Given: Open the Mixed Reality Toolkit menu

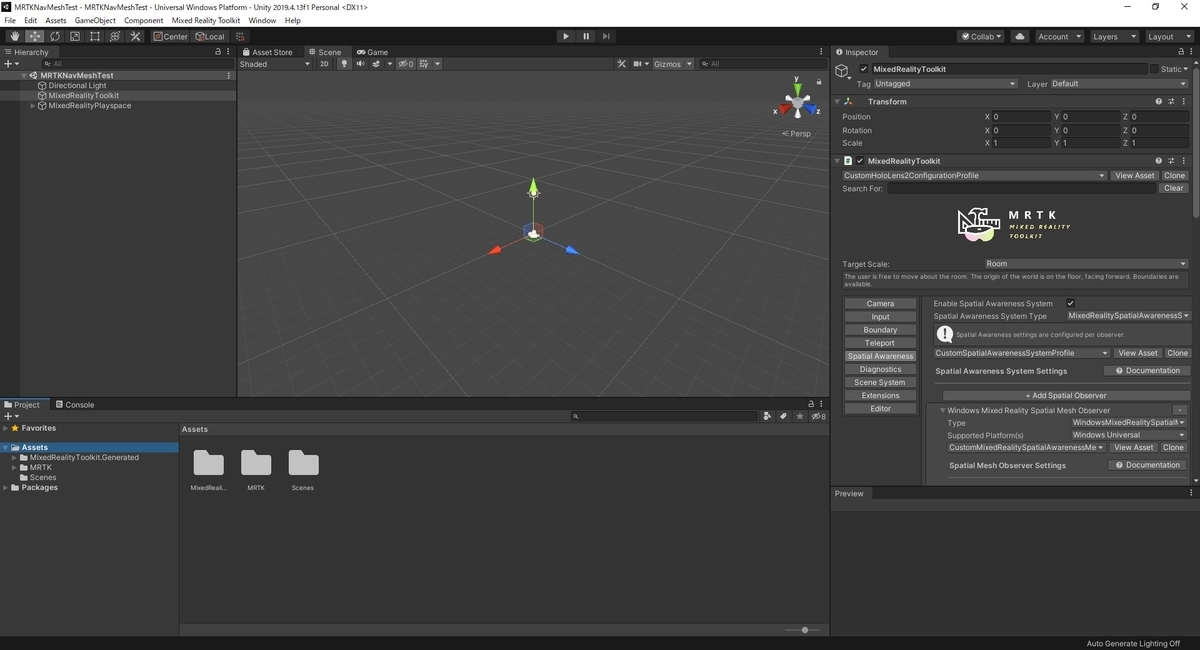Looking at the screenshot, I should 207,20.
